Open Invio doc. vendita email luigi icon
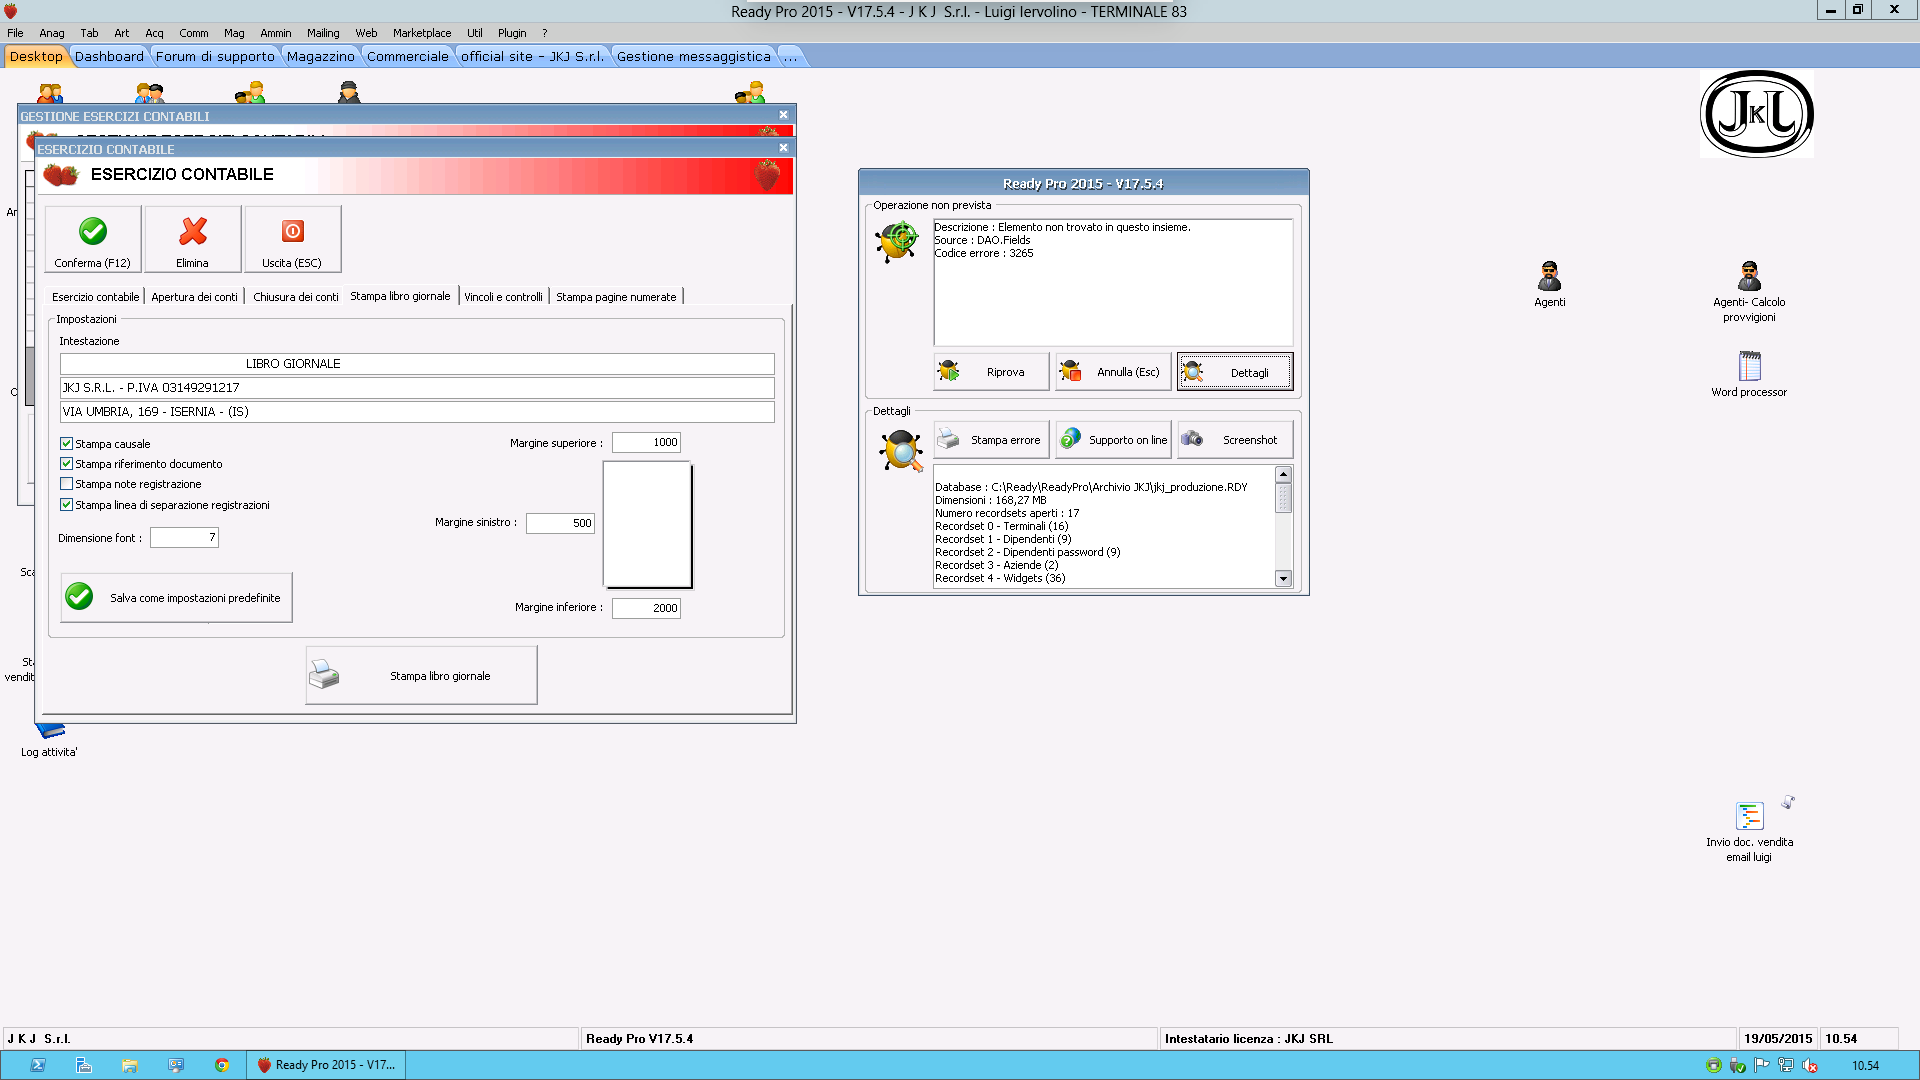Screen dimensions: 1920x1080 pos(1749,817)
